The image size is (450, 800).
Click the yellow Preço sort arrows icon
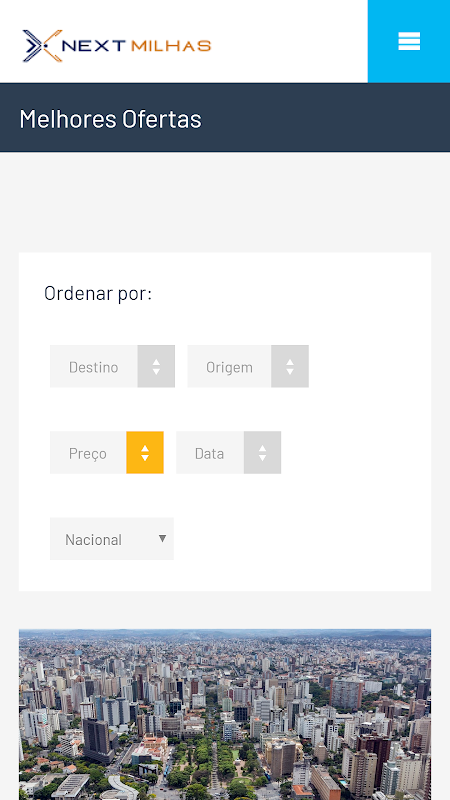(145, 453)
